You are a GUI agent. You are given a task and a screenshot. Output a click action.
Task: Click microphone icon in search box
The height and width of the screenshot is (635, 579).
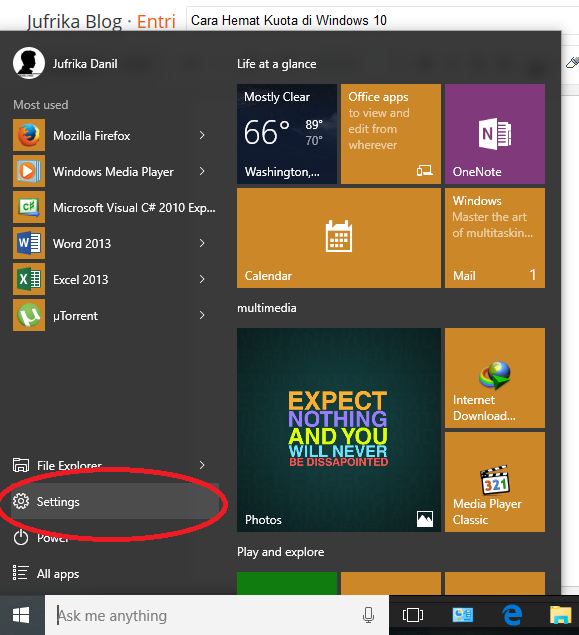tap(368, 615)
